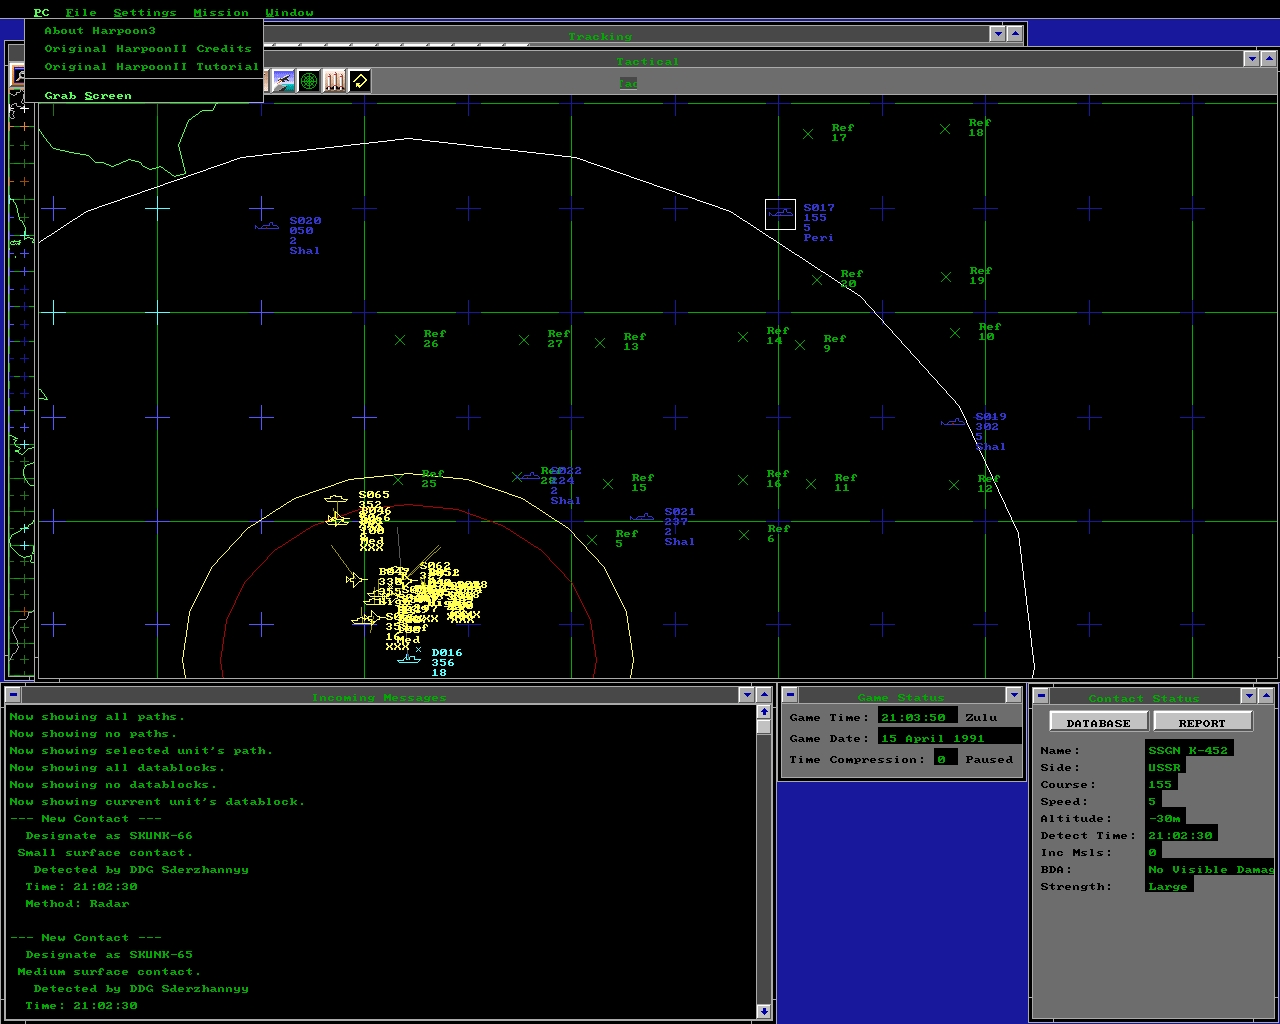The image size is (1280, 1024).
Task: Click the yellow course arrow toolbar icon
Action: click(359, 81)
